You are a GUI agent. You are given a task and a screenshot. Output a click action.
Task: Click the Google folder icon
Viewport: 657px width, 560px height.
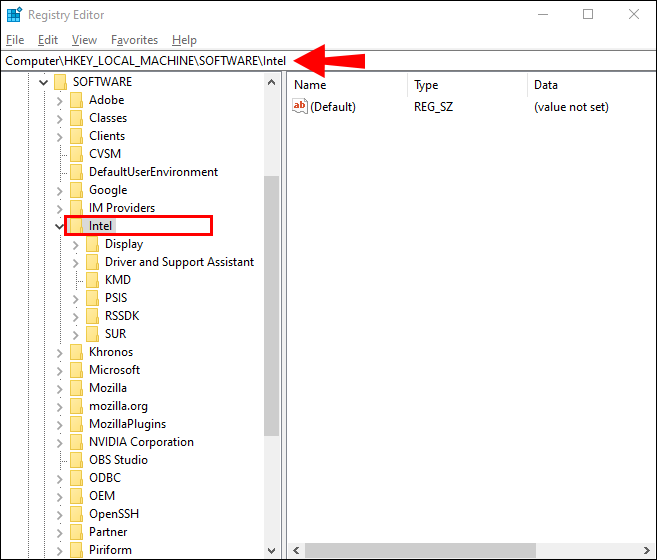76,190
